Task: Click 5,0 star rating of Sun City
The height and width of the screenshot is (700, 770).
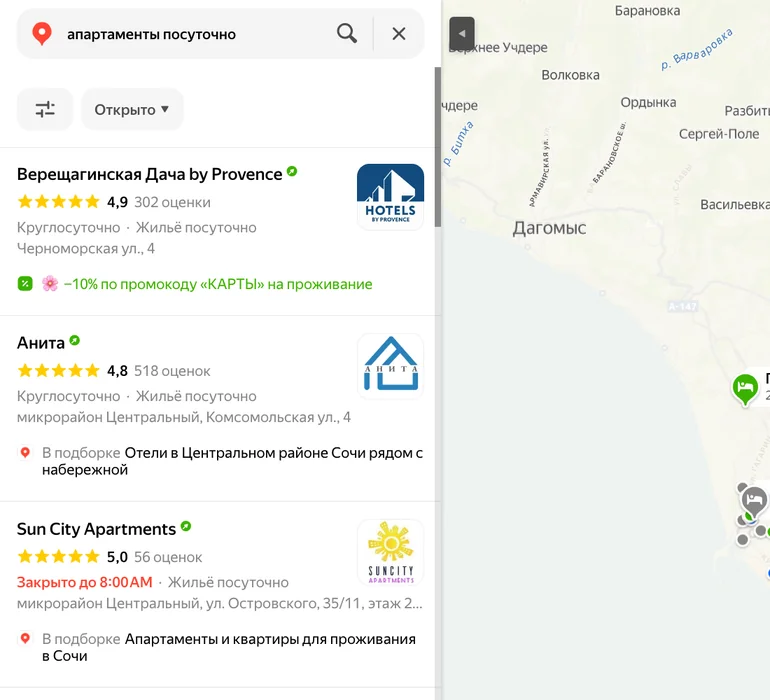Action: pyautogui.click(x=117, y=557)
